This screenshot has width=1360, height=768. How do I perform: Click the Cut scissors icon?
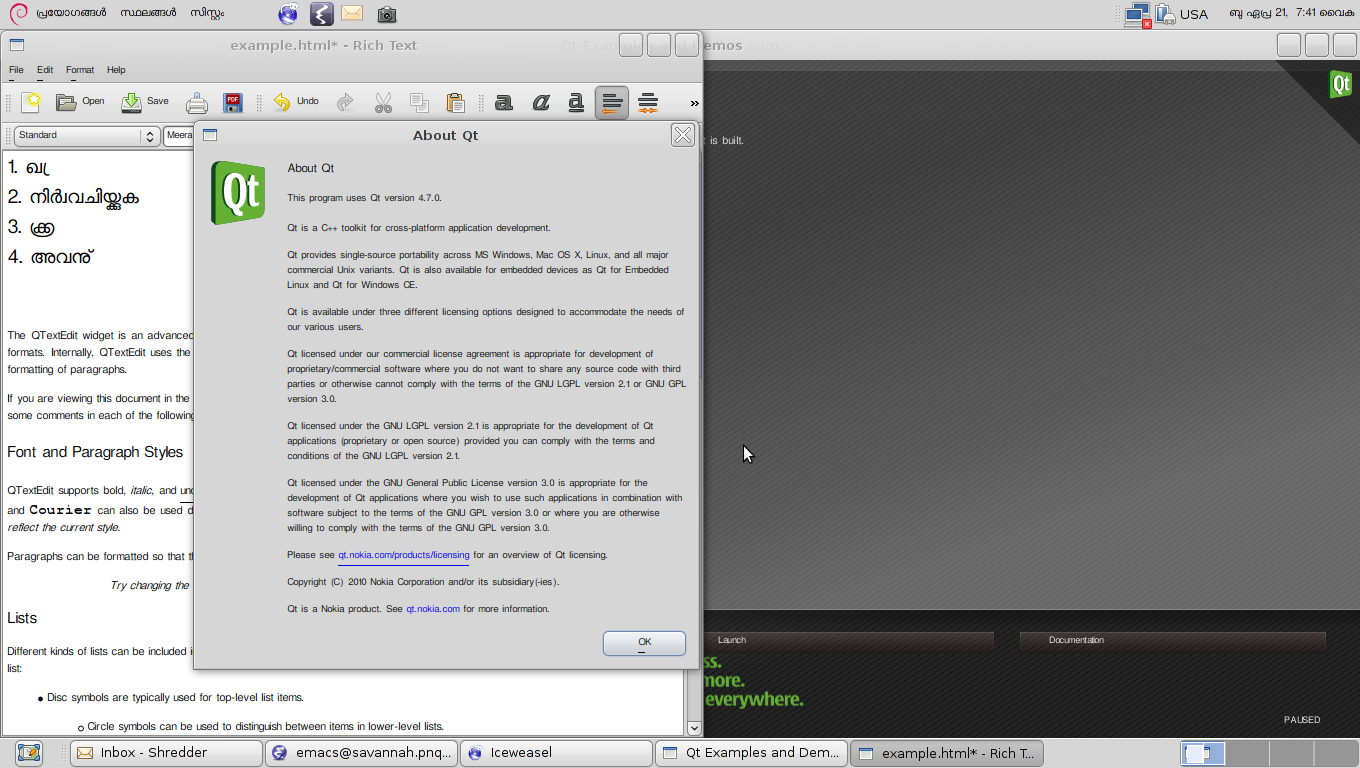383,102
